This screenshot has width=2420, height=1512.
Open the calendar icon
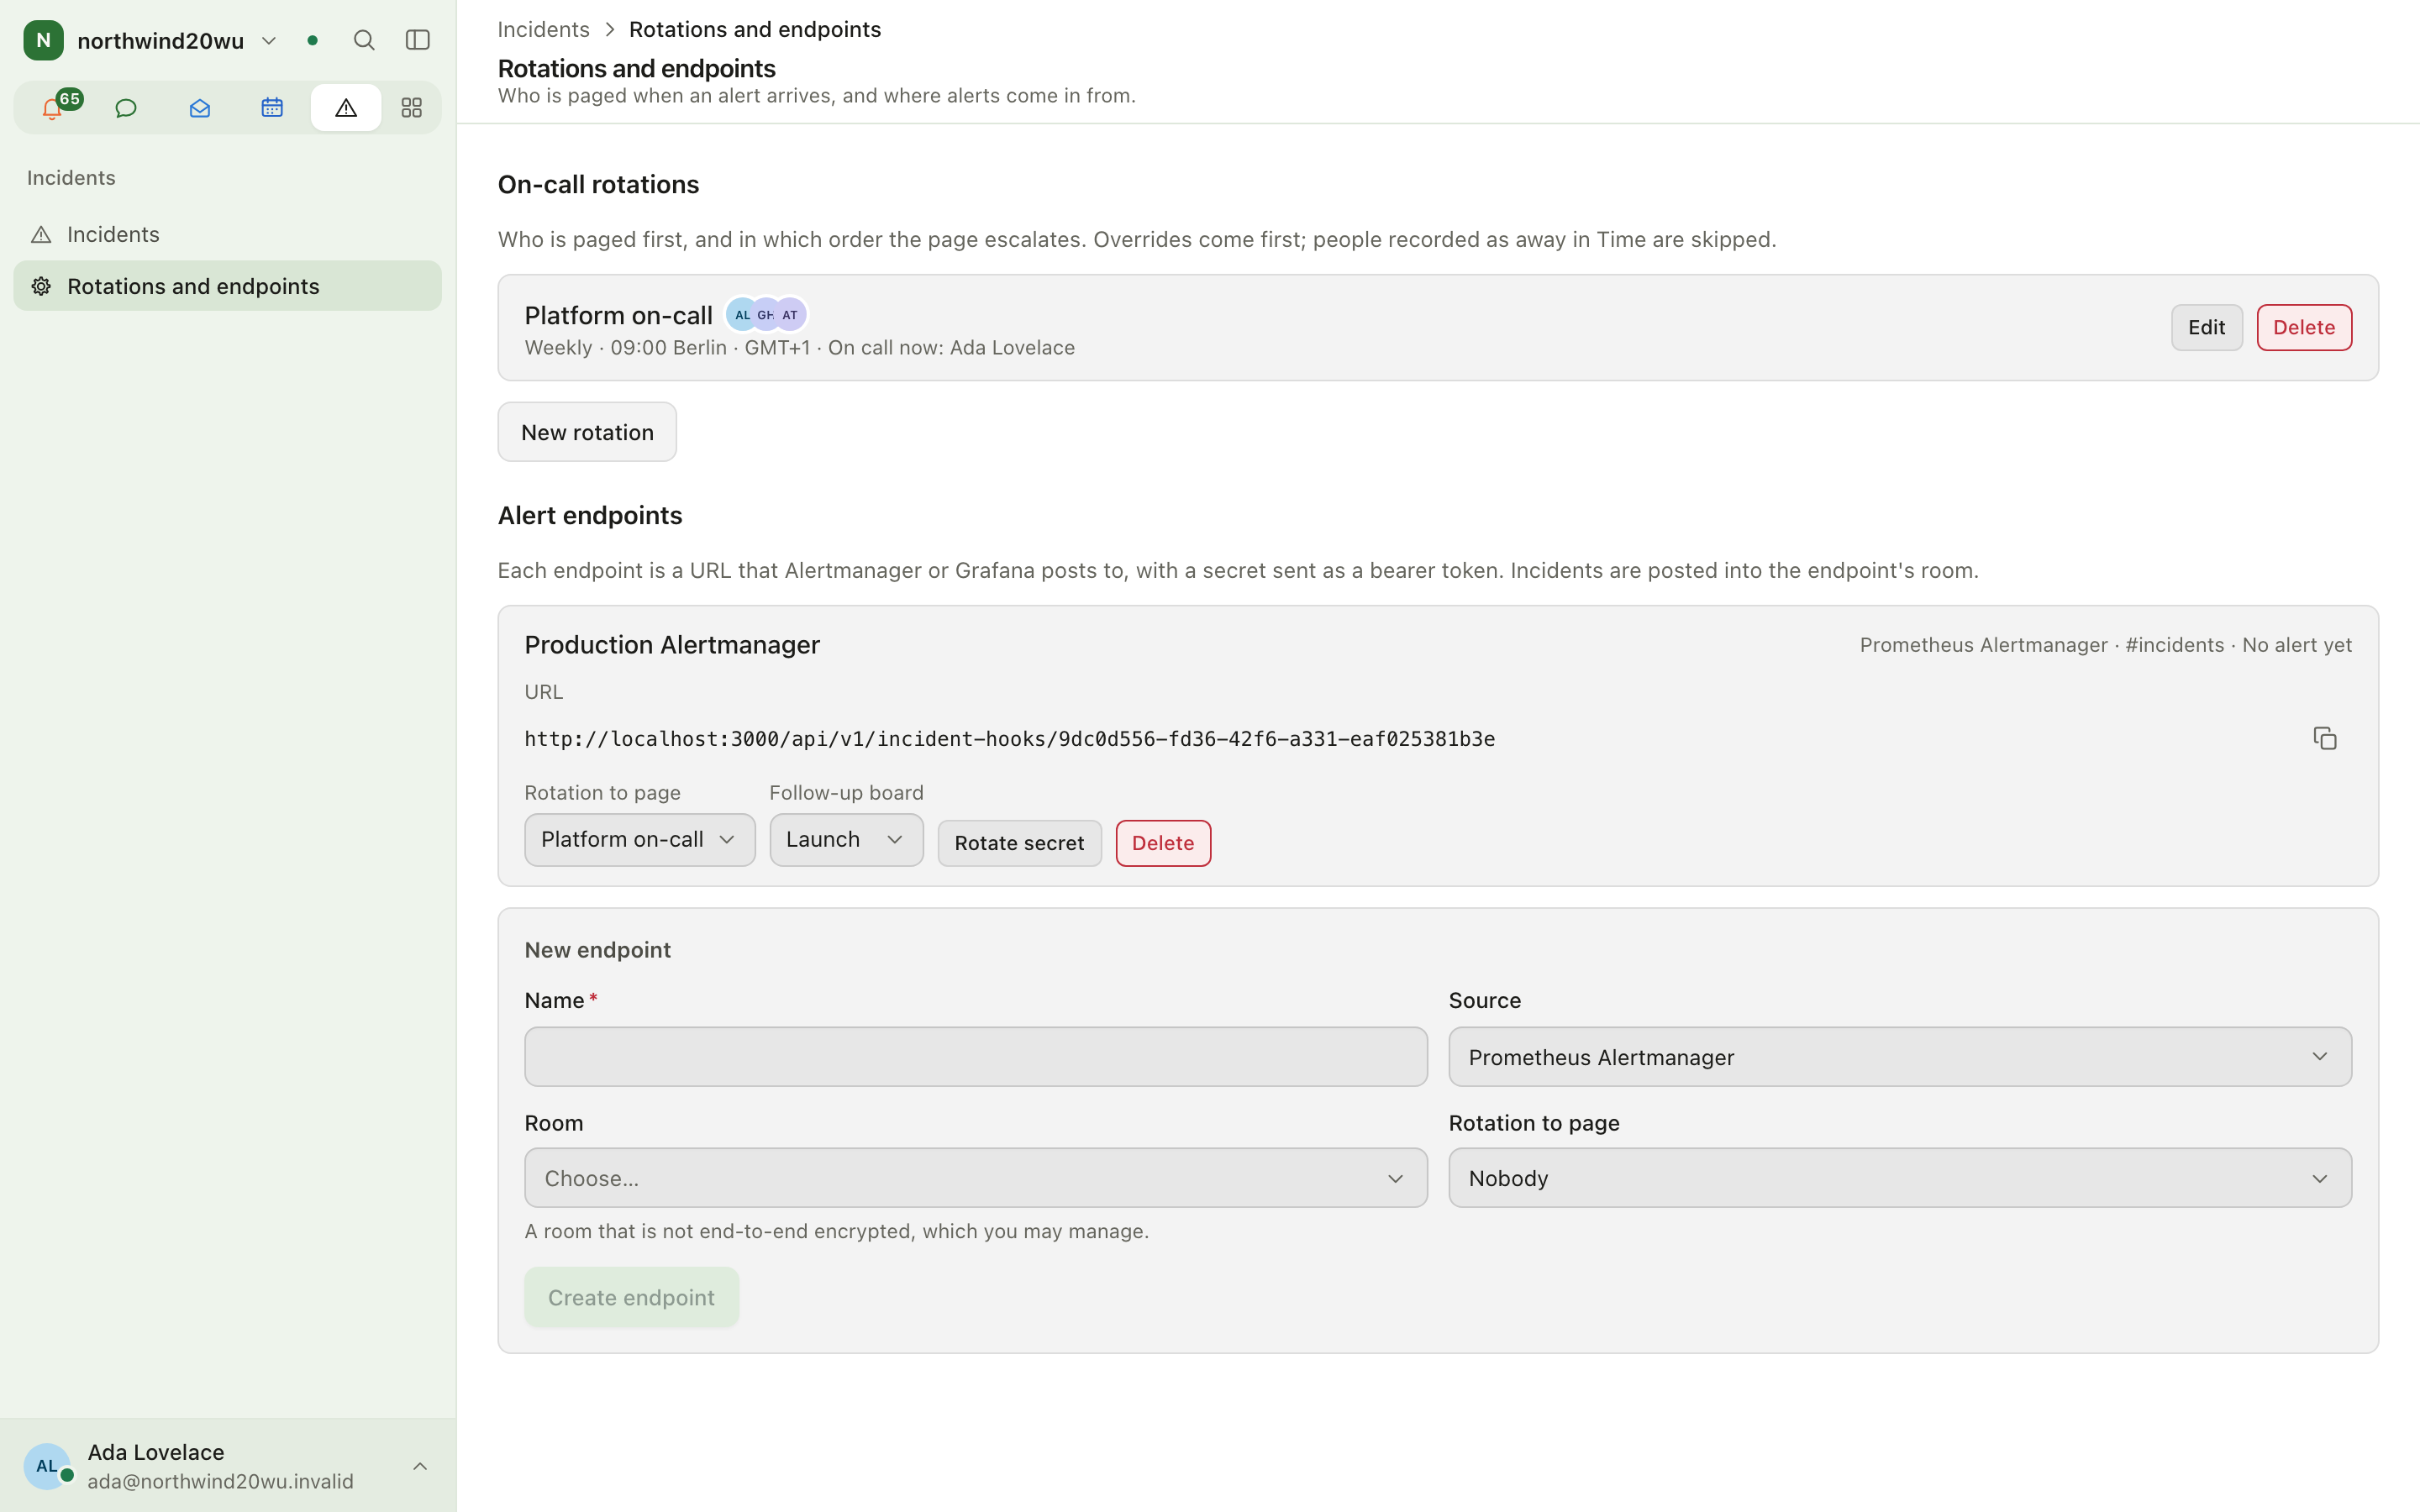point(272,107)
